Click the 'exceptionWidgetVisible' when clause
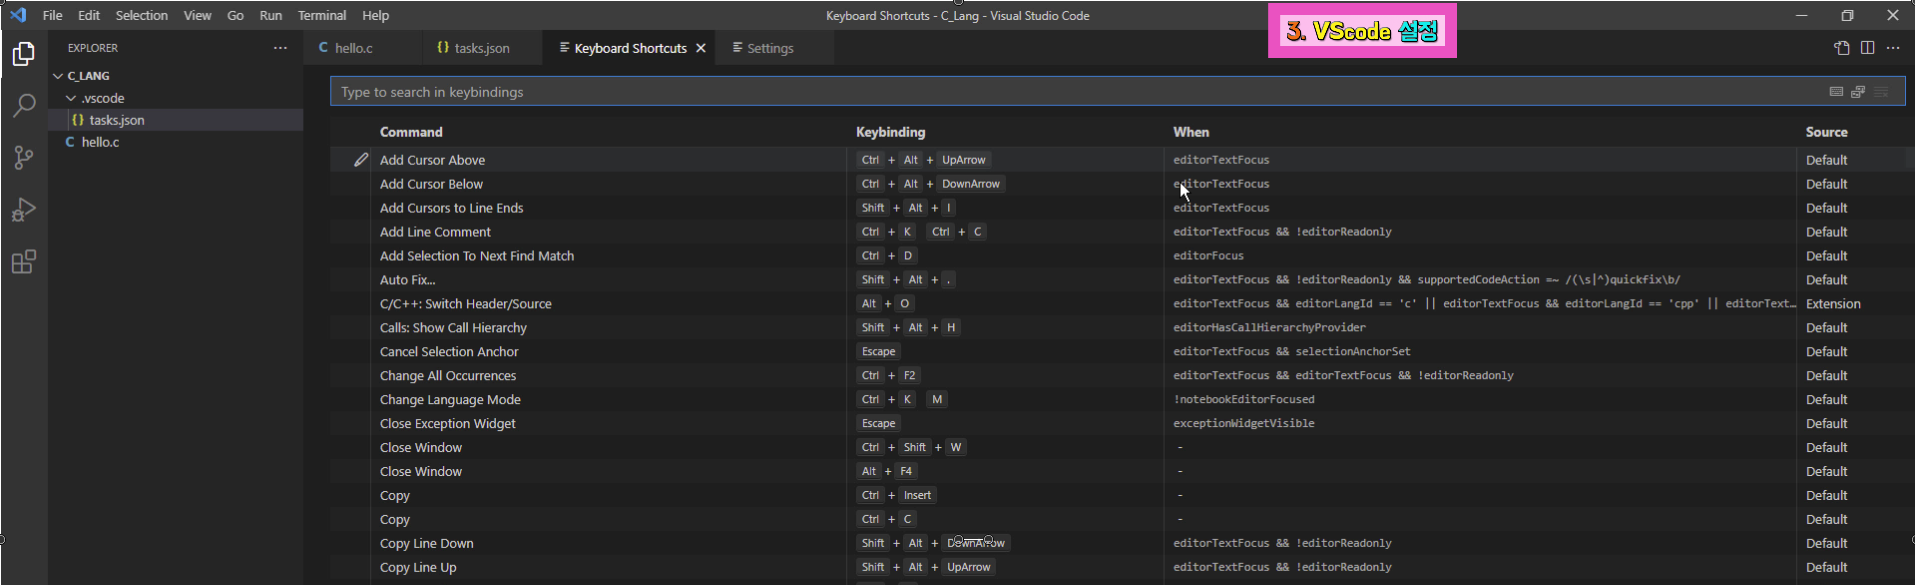Screen dimensions: 1915x585 click(x=1244, y=424)
